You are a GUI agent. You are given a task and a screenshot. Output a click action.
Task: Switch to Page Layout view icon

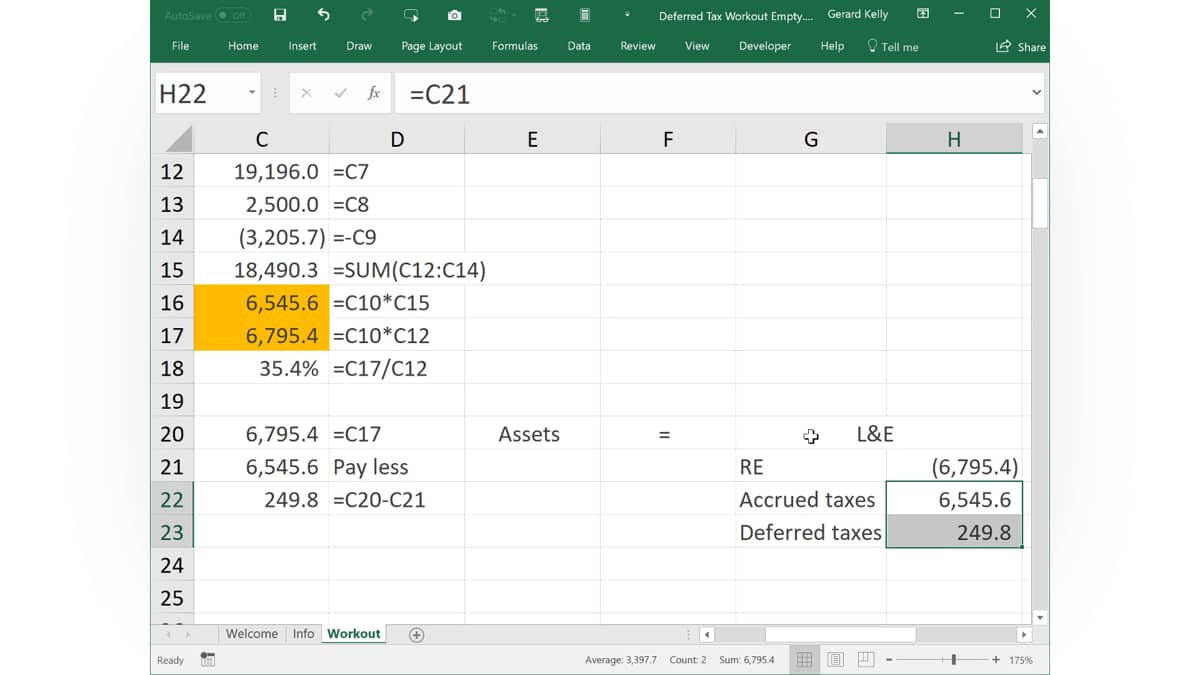(835, 660)
